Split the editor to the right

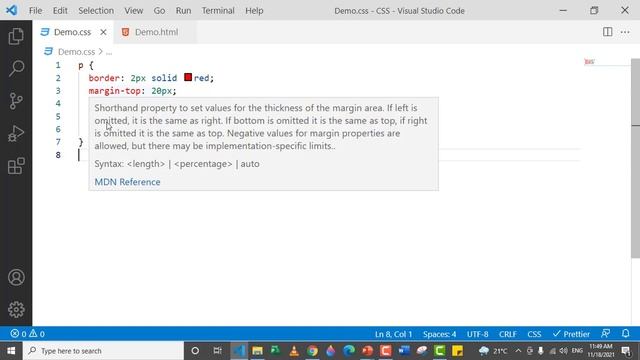[607, 32]
